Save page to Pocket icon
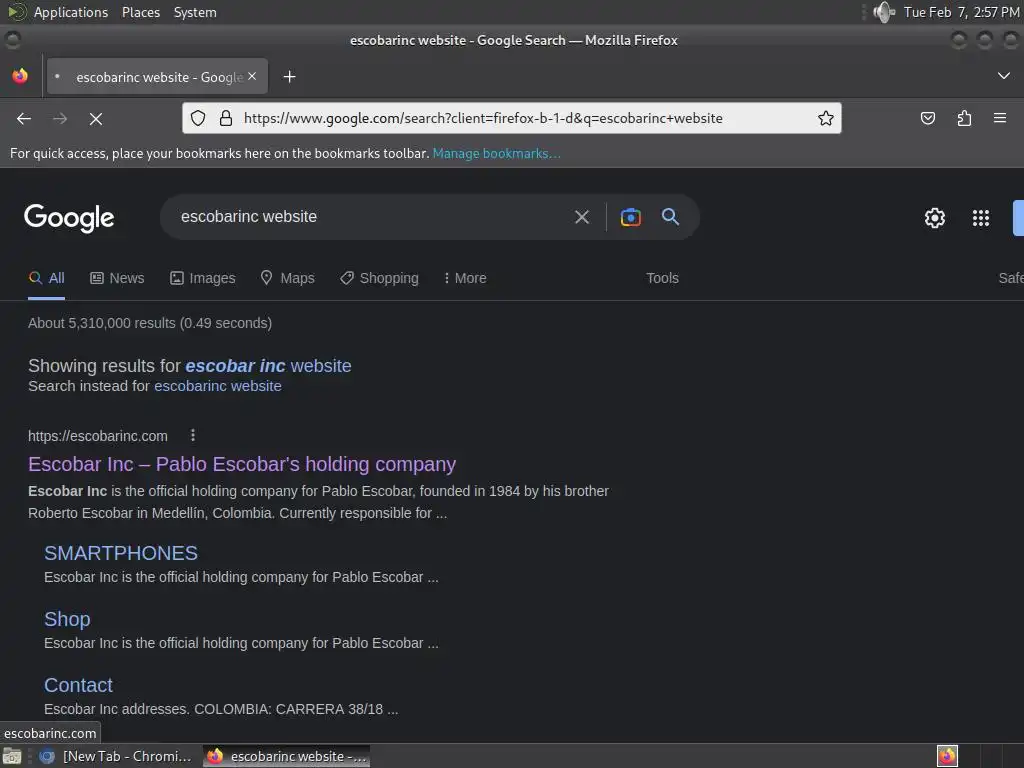 coord(927,118)
